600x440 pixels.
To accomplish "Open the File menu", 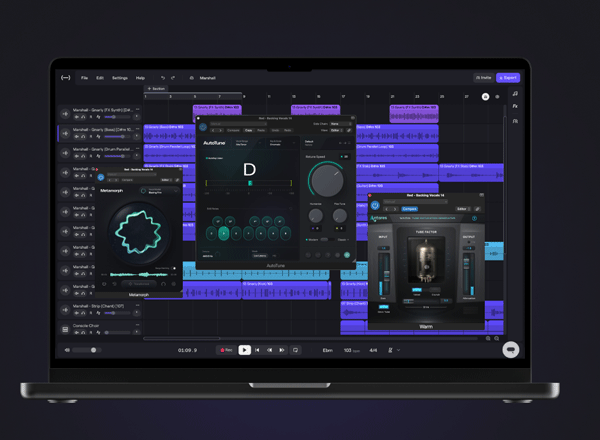I will point(85,78).
